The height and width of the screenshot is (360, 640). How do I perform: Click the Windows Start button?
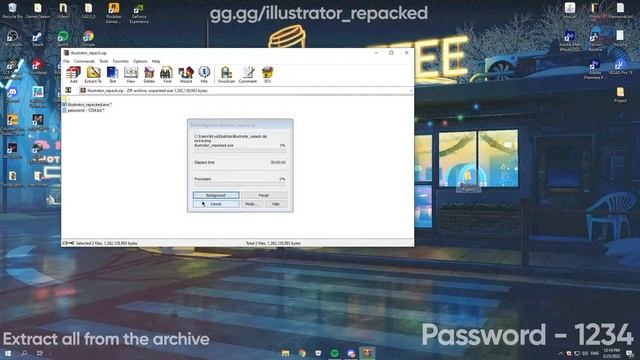(7, 353)
